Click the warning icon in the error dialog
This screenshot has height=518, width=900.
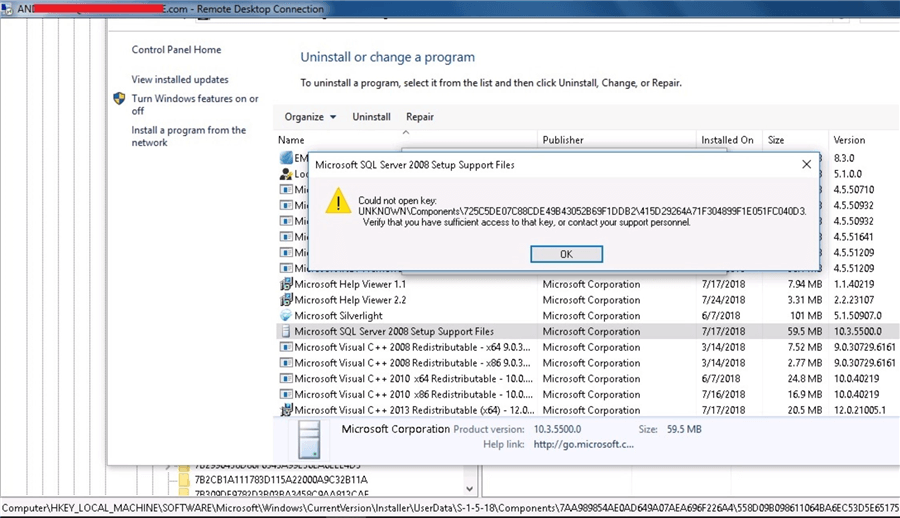pos(338,201)
